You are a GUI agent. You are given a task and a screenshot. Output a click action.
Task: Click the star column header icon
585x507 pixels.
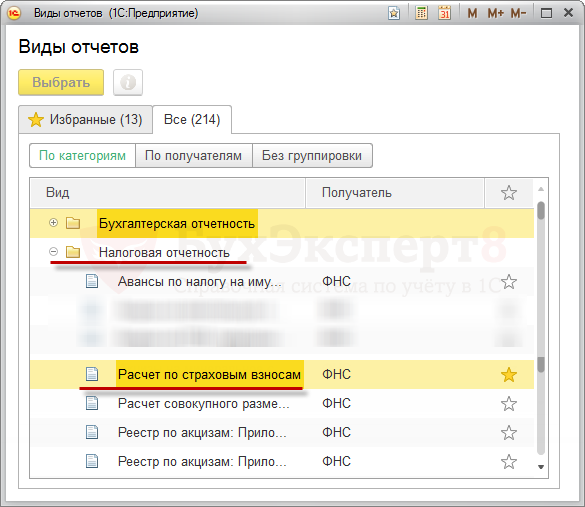coord(509,193)
